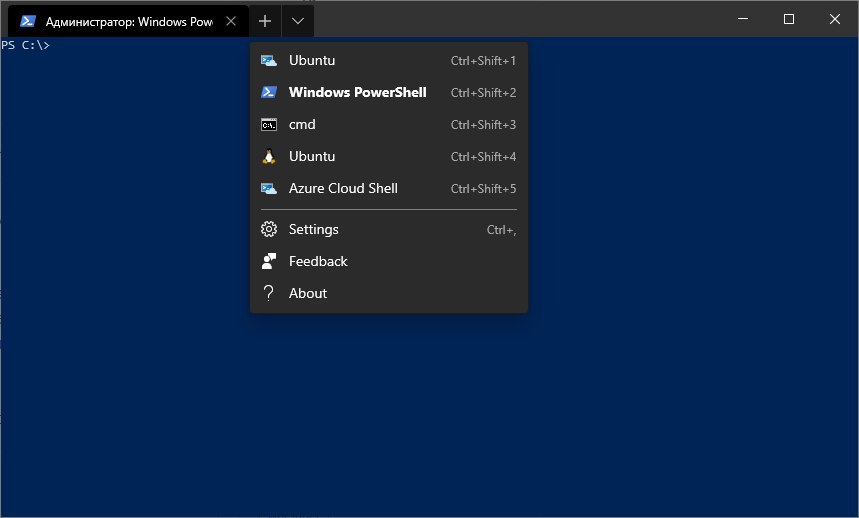This screenshot has height=518, width=859.
Task: Click the Settings gear icon
Action: (268, 229)
